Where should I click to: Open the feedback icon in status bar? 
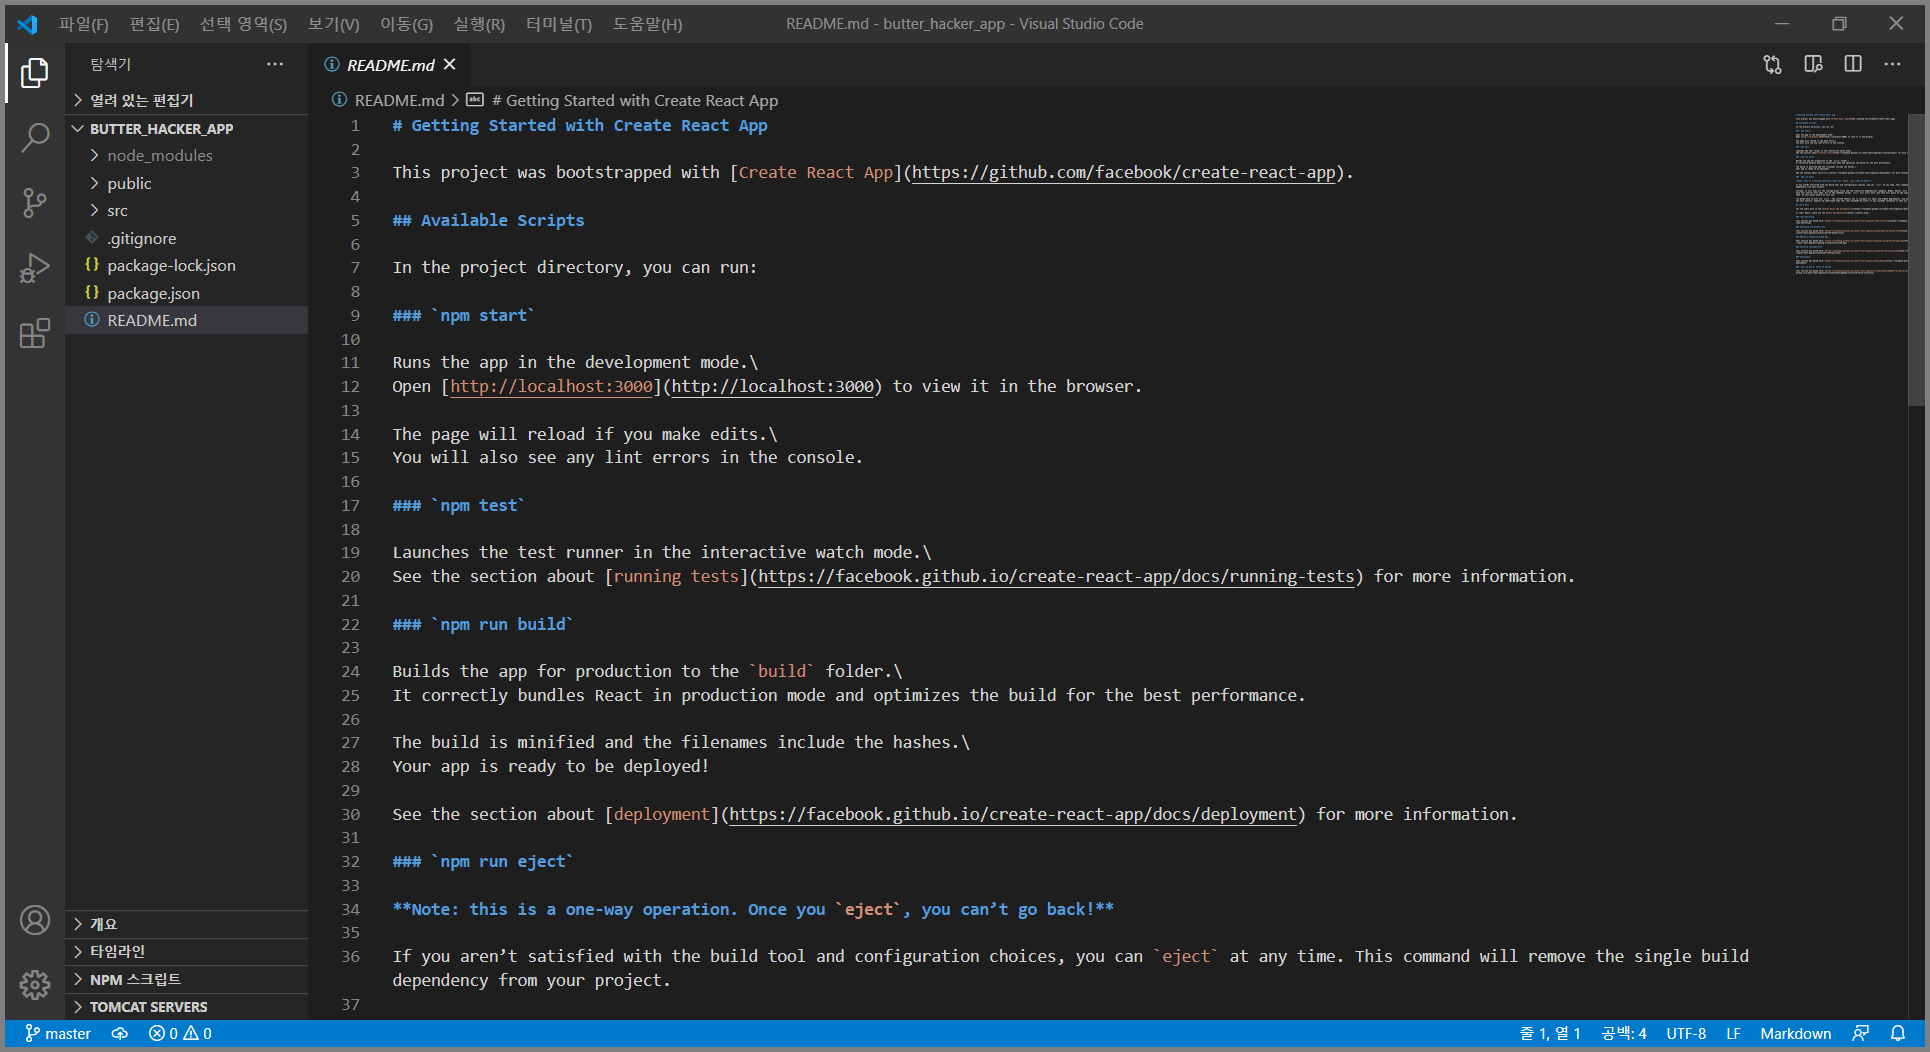1861,1034
